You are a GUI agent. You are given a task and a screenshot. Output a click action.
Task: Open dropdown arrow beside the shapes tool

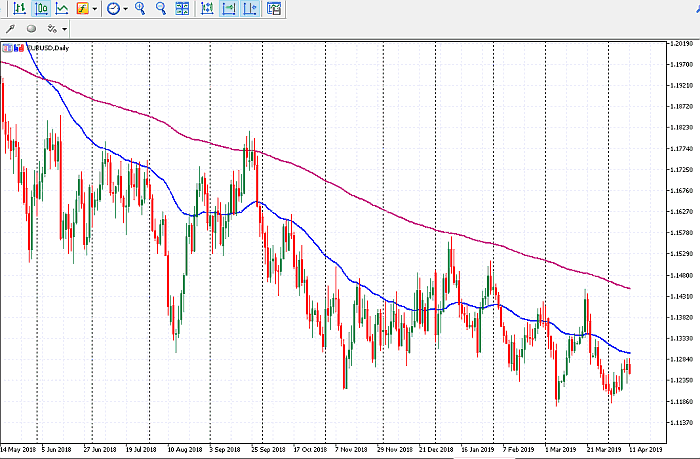point(65,29)
